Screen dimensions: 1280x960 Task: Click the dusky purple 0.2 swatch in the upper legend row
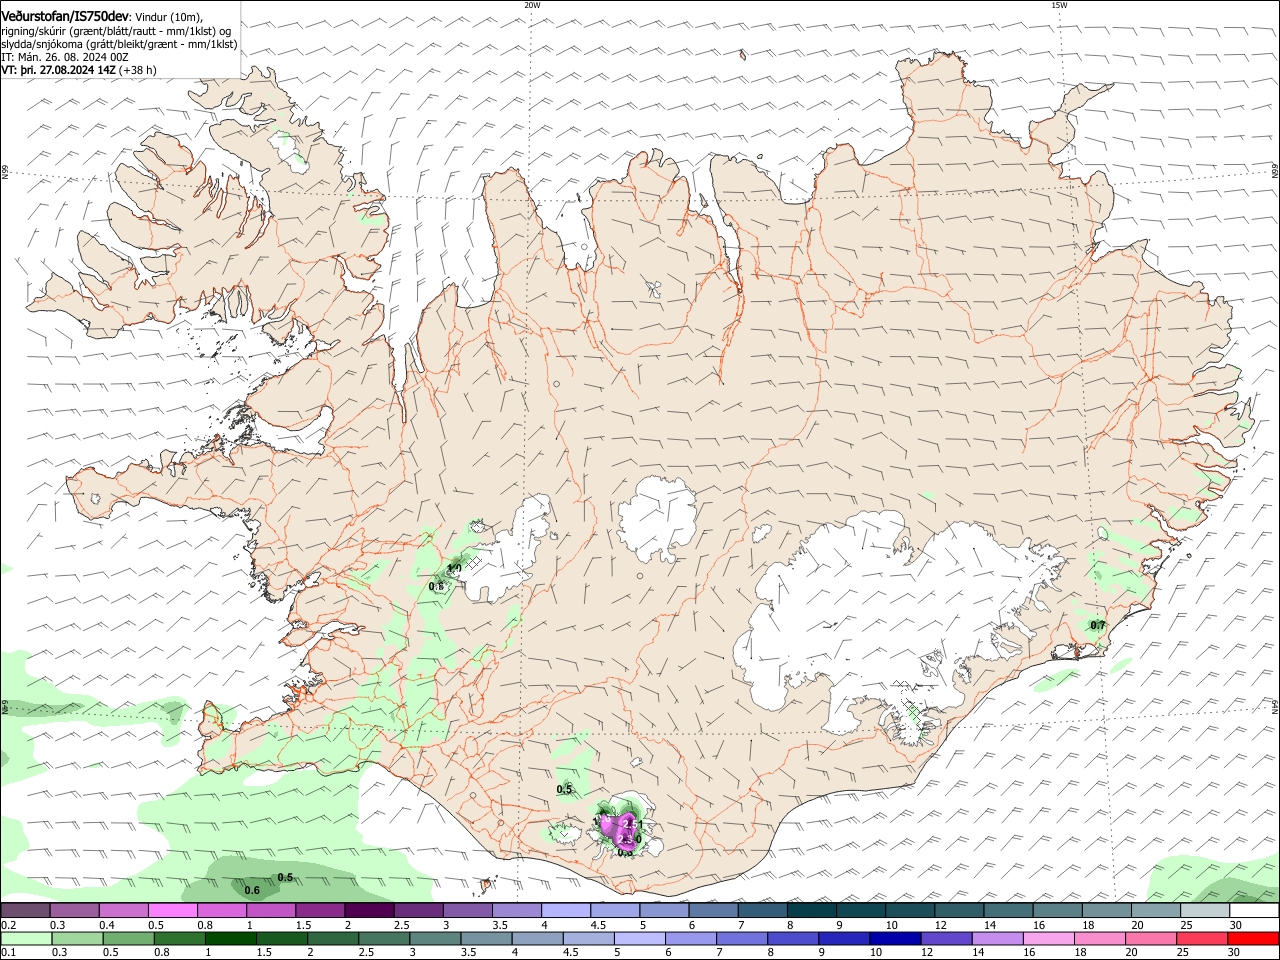coord(25,911)
